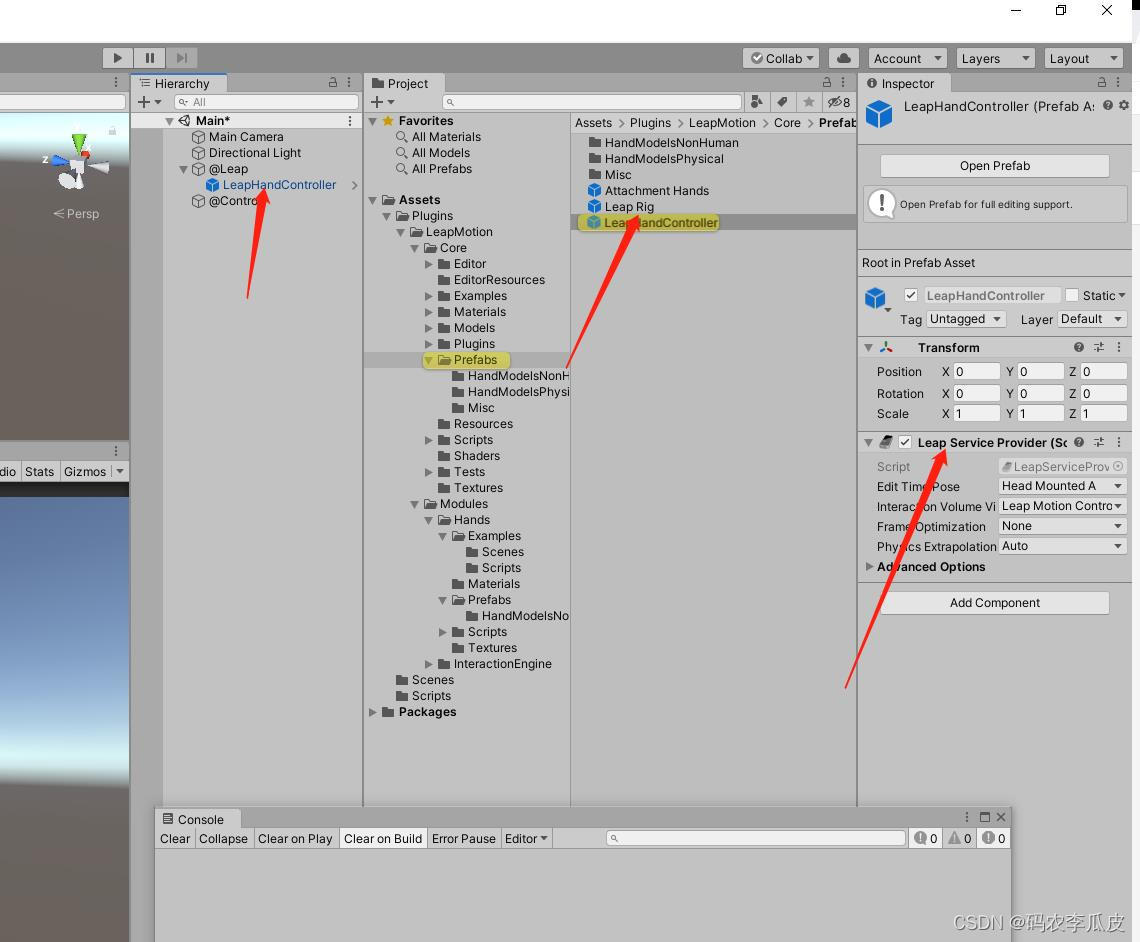The image size is (1140, 942).
Task: Open Transform component help icon
Action: pyautogui.click(x=1079, y=347)
